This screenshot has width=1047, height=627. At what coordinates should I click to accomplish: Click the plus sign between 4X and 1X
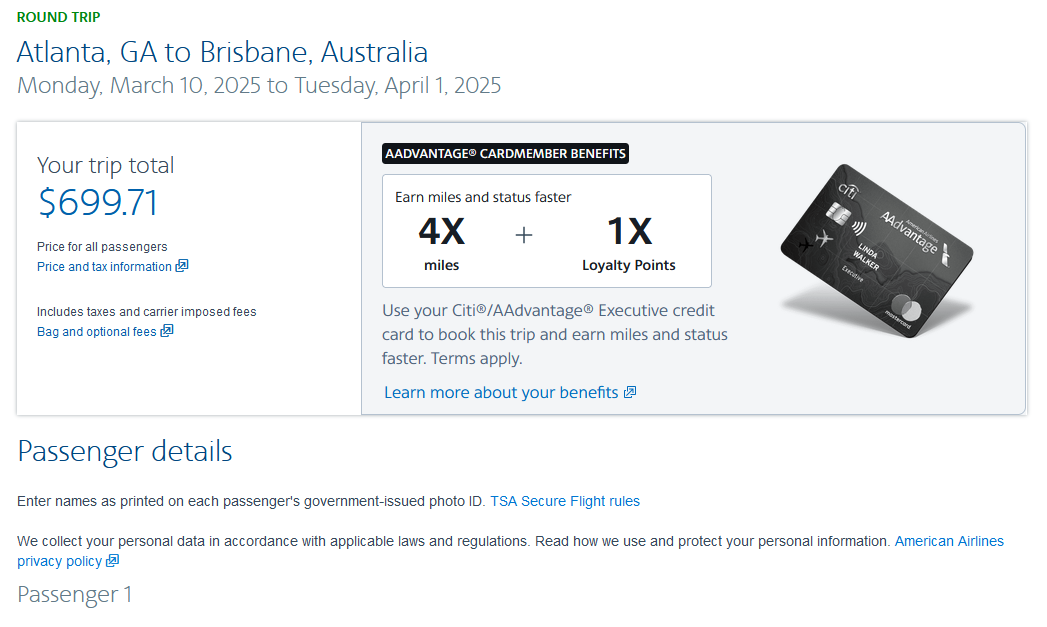point(524,234)
